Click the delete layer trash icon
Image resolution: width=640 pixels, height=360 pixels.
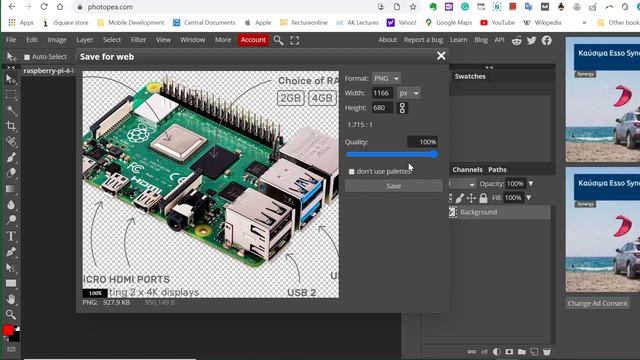point(547,351)
